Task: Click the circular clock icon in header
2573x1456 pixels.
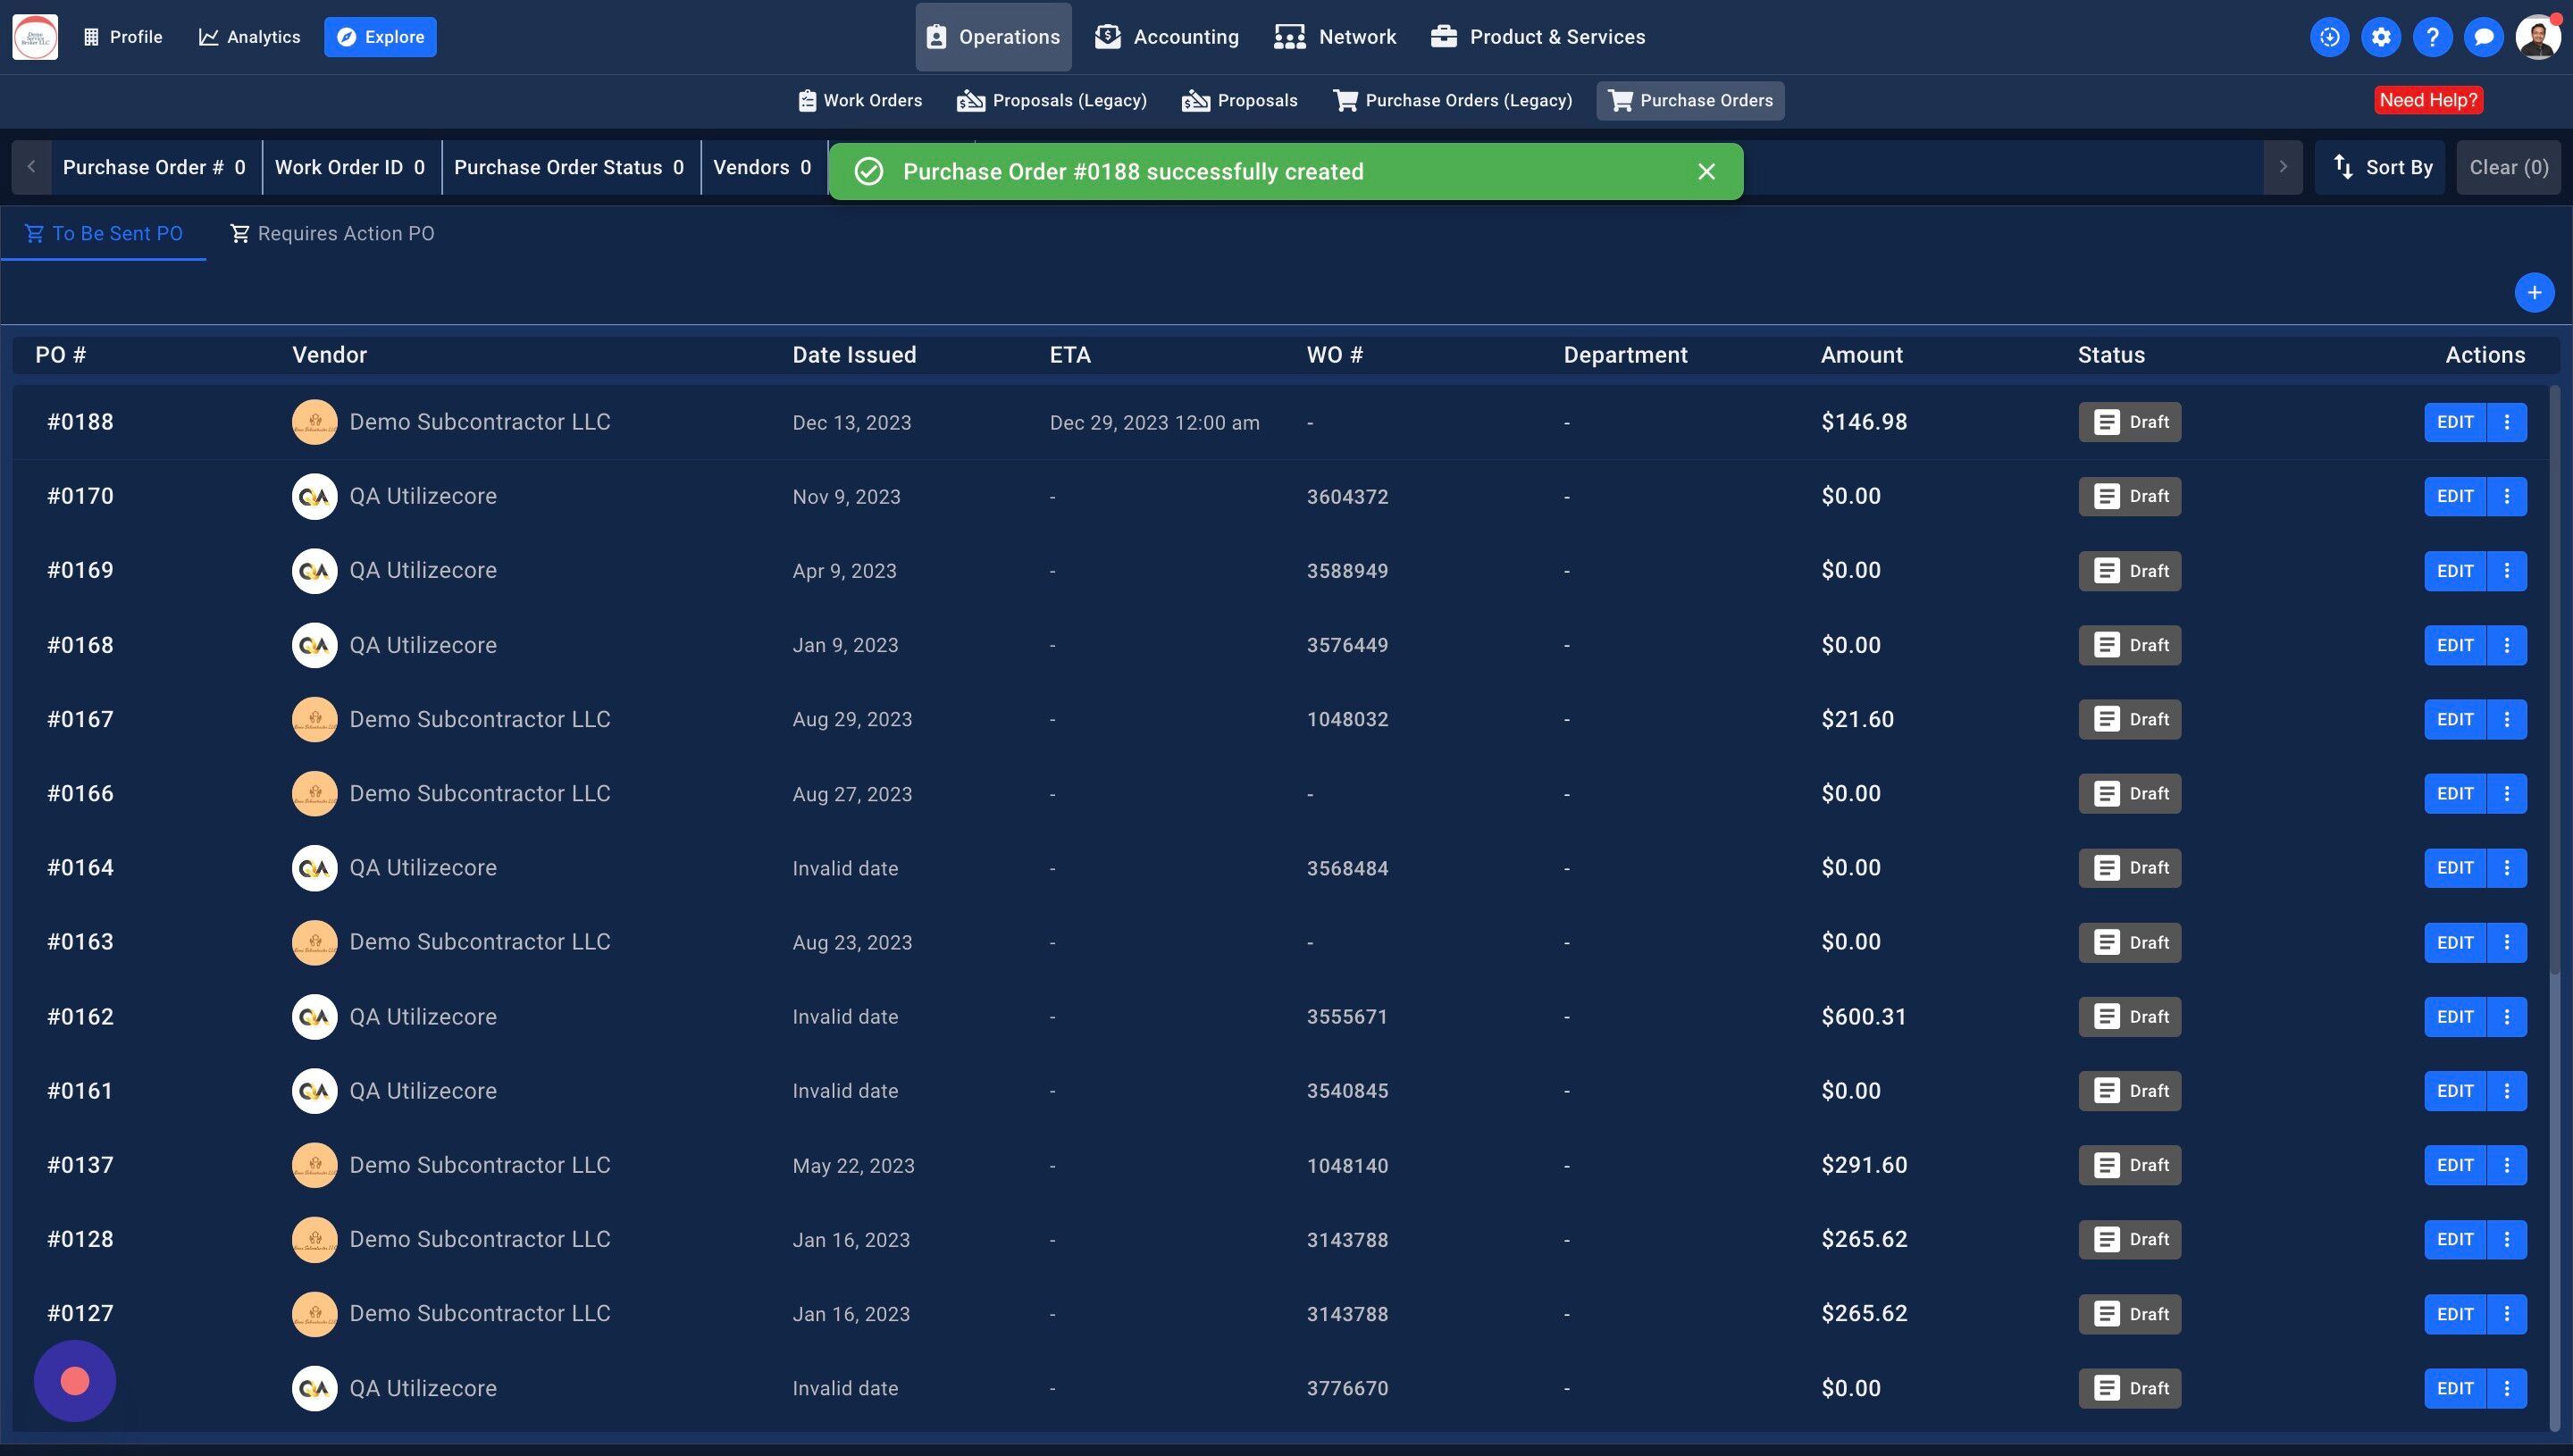Action: [2329, 37]
